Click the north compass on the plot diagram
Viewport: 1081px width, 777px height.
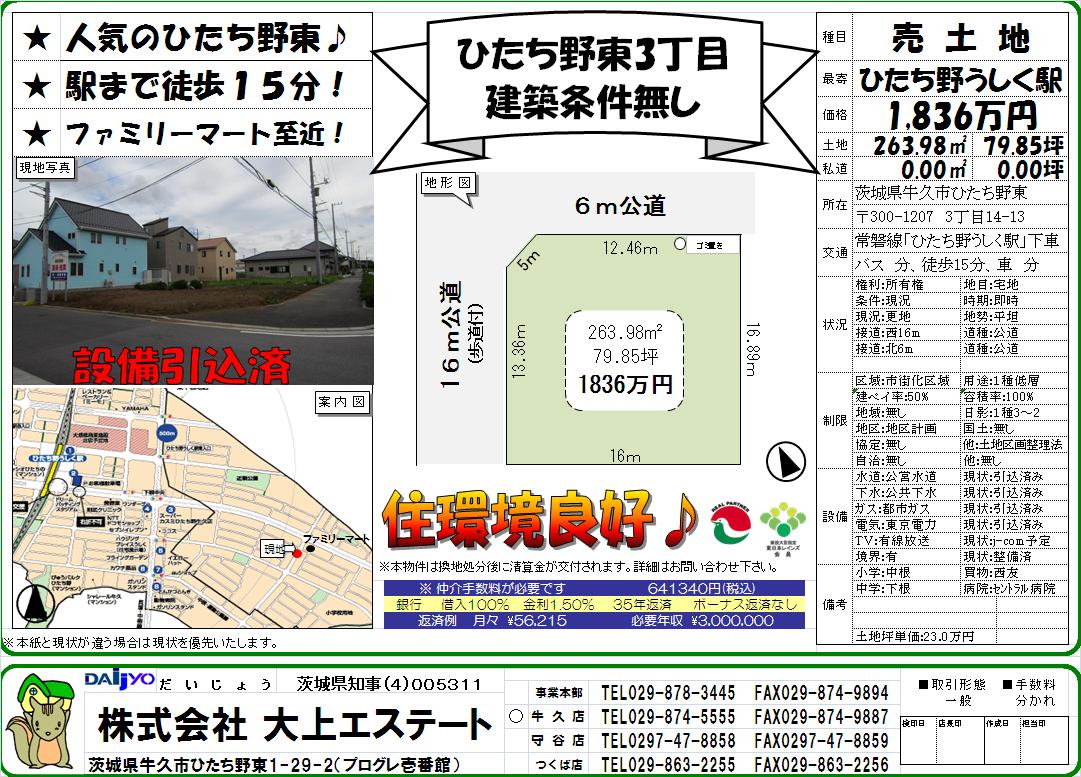tap(784, 461)
